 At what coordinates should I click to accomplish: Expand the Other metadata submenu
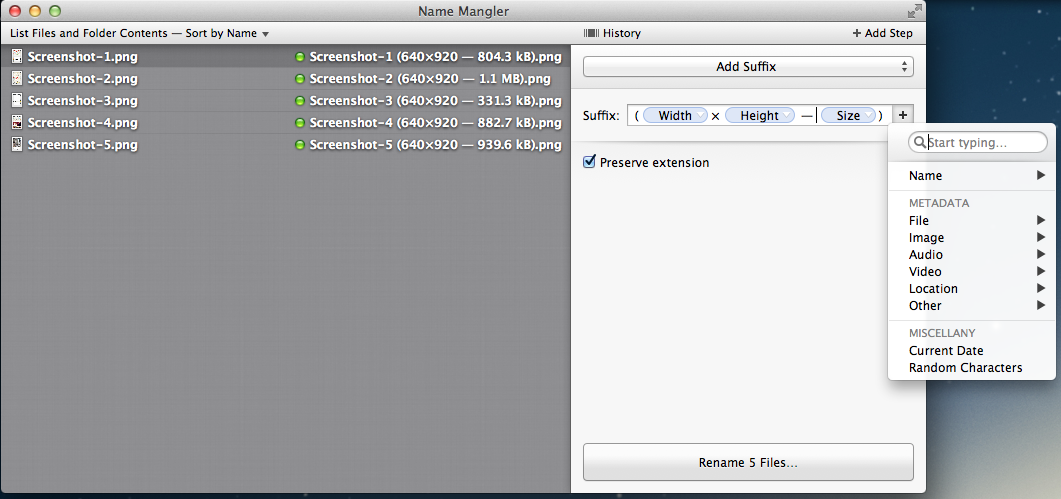click(x=972, y=305)
